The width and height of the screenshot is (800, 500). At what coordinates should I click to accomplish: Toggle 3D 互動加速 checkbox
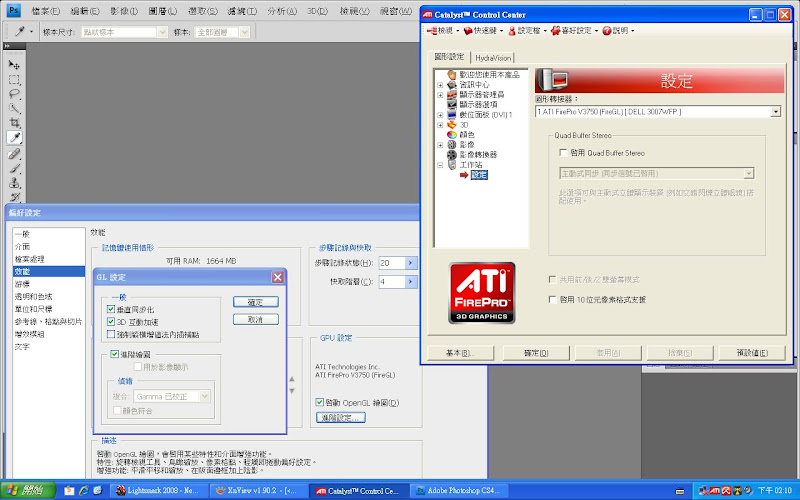[111, 322]
